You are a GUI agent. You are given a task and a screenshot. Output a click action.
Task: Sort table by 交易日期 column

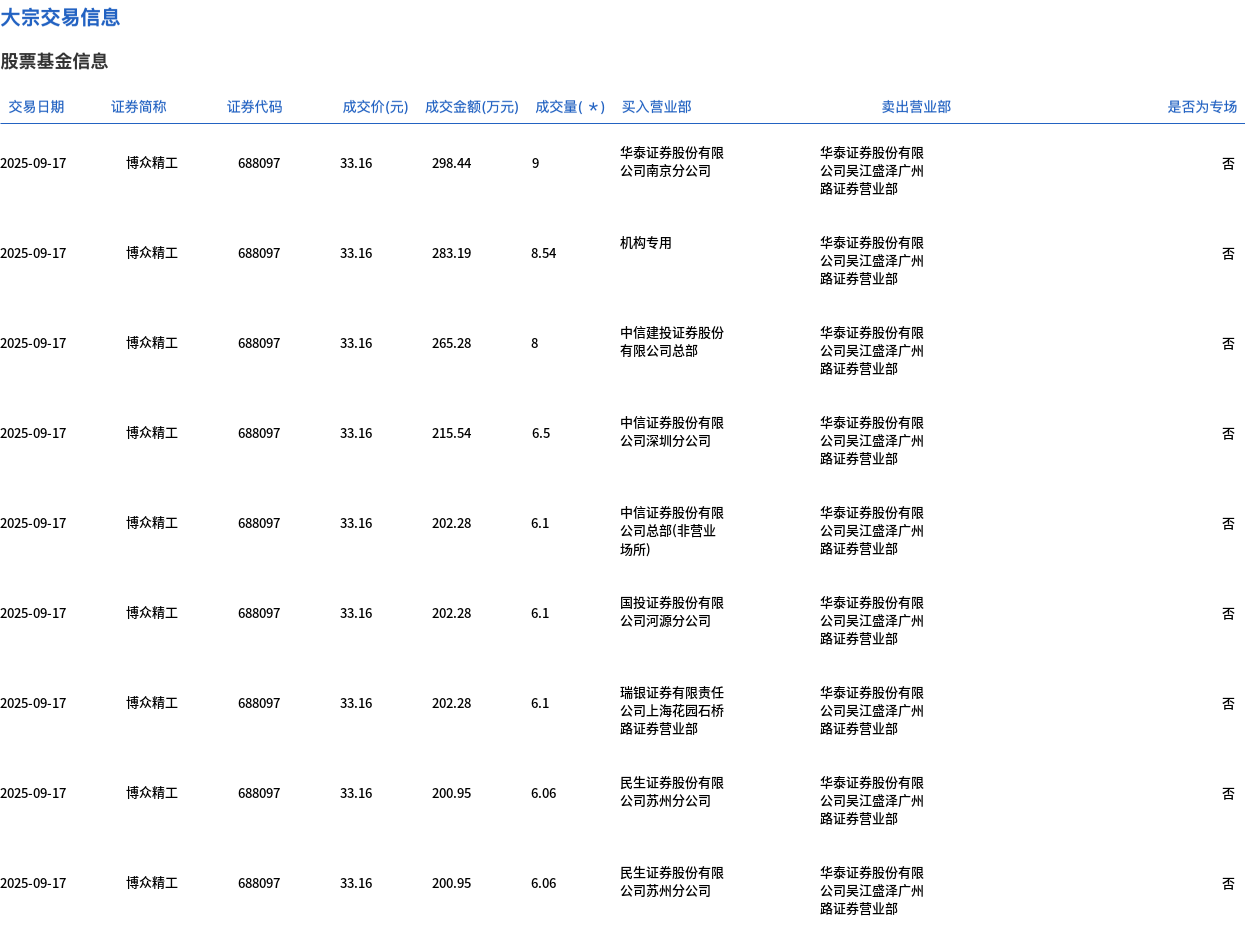click(x=37, y=106)
